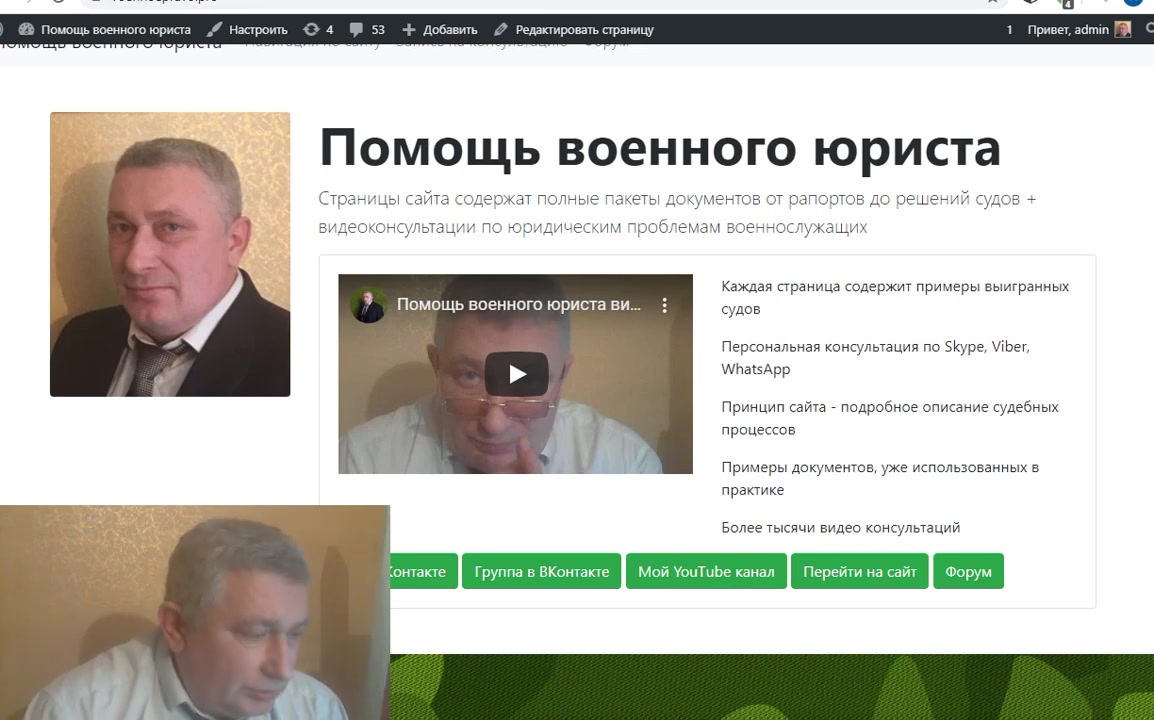Click Редактировать страницу in admin bar
The image size is (1154, 720).
pos(584,30)
